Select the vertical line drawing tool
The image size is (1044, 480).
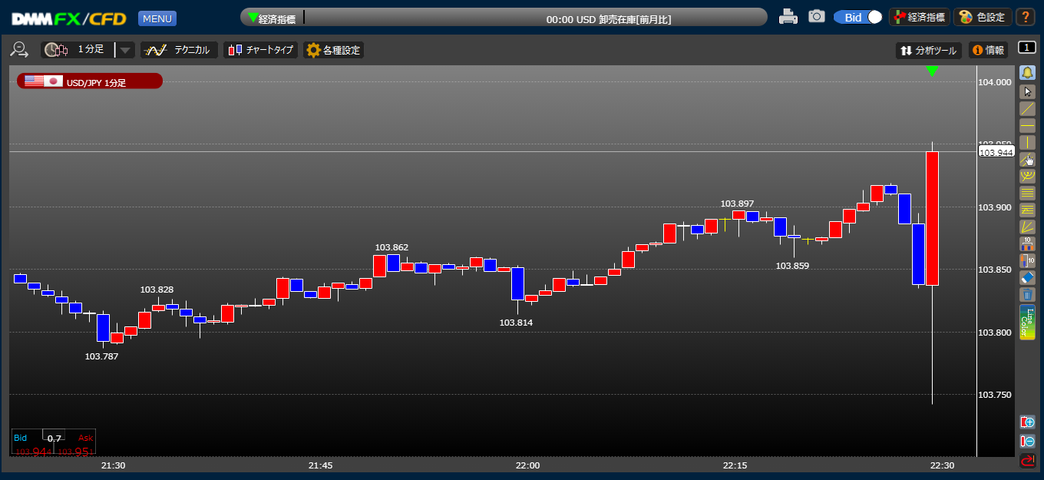click(x=1027, y=142)
